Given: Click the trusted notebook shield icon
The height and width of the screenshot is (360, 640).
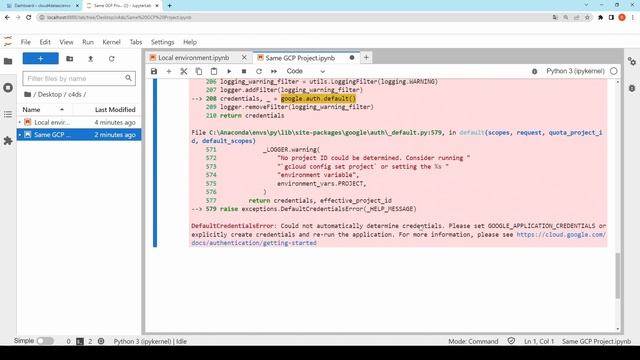Looking at the screenshot, I should click(x=511, y=341).
